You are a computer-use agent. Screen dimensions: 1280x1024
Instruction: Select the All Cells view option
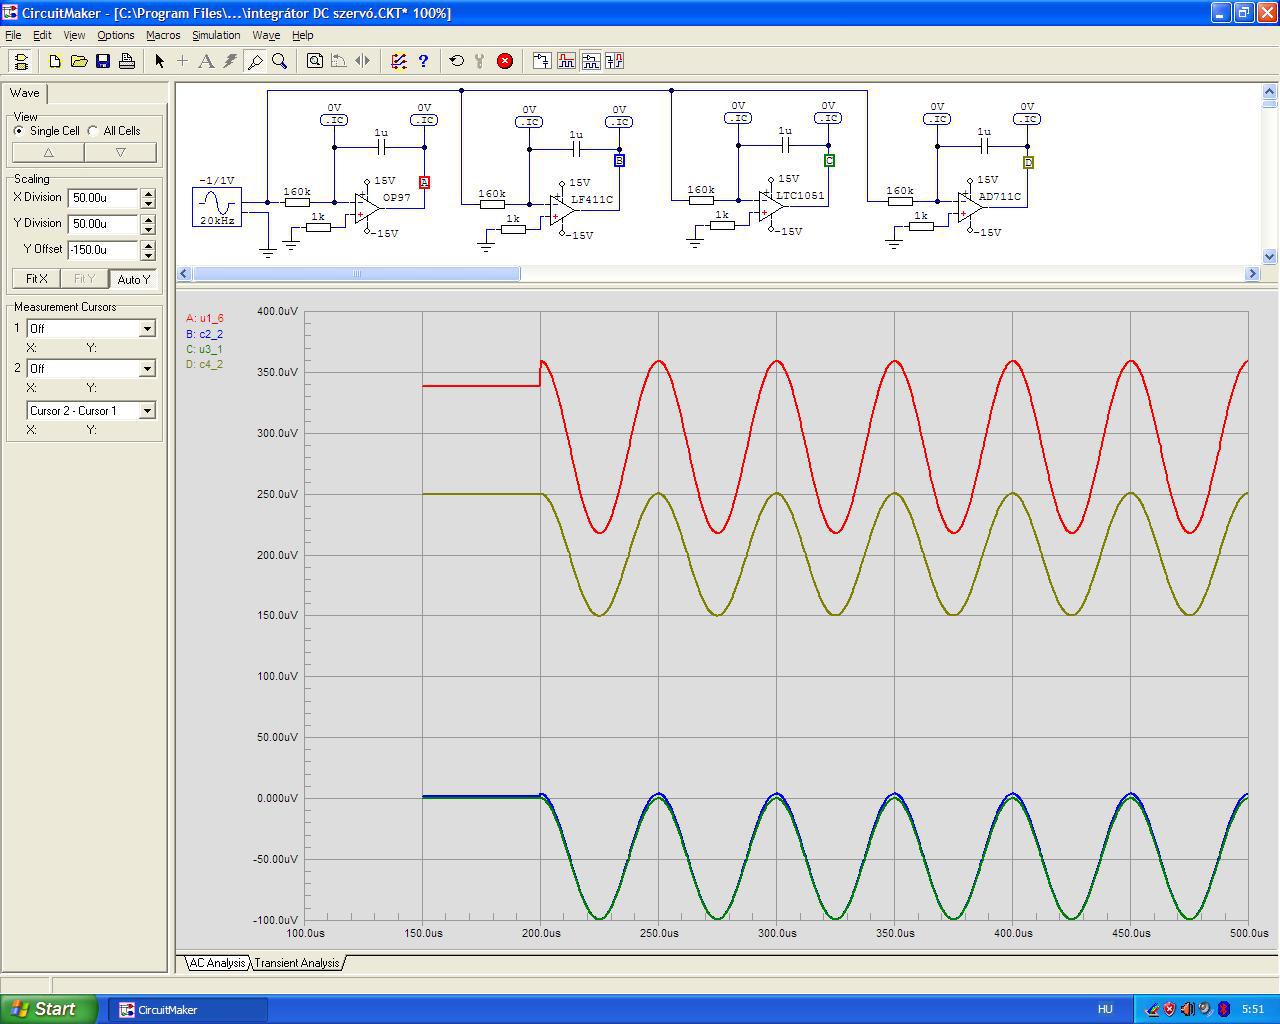[x=93, y=131]
